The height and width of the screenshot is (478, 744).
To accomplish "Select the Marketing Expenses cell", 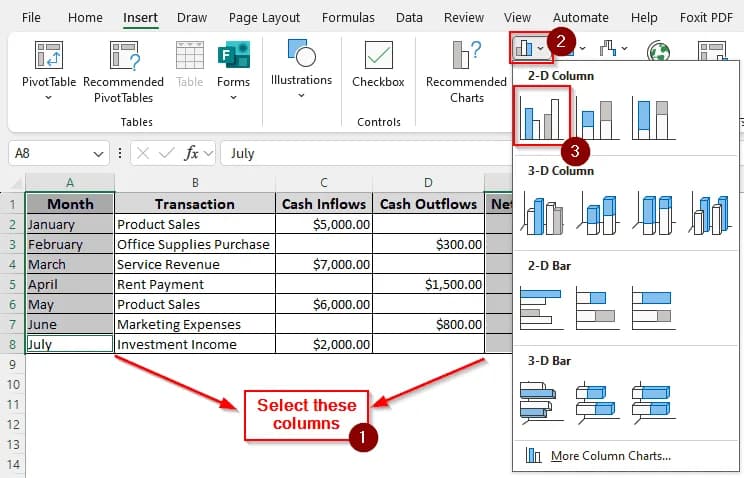I will (195, 324).
